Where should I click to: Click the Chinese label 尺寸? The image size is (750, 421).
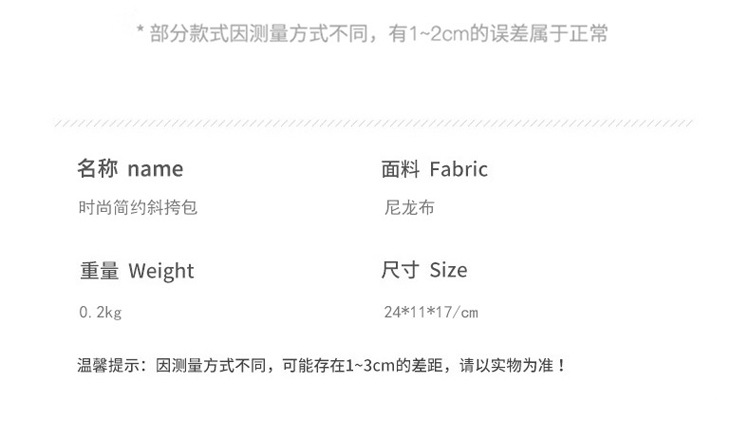401,271
